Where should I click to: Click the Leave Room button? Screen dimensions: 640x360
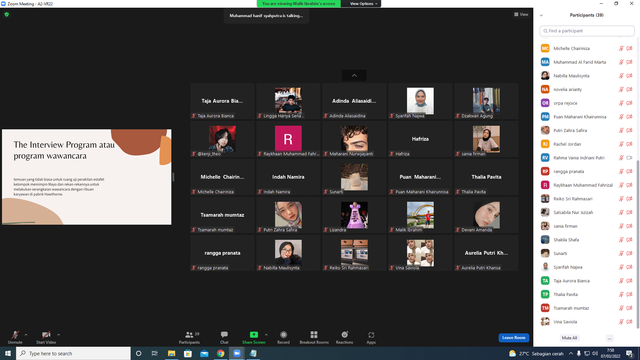point(513,338)
